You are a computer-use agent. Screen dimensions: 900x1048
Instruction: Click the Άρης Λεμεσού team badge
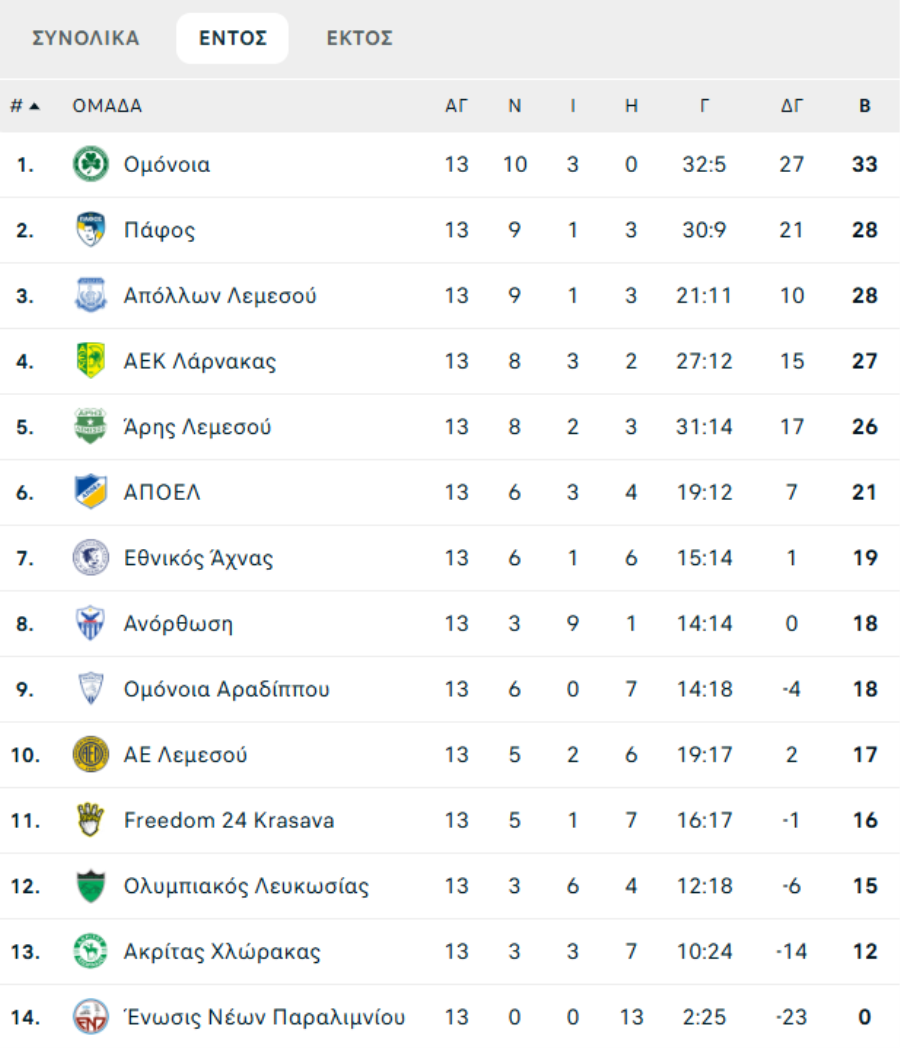(x=91, y=427)
